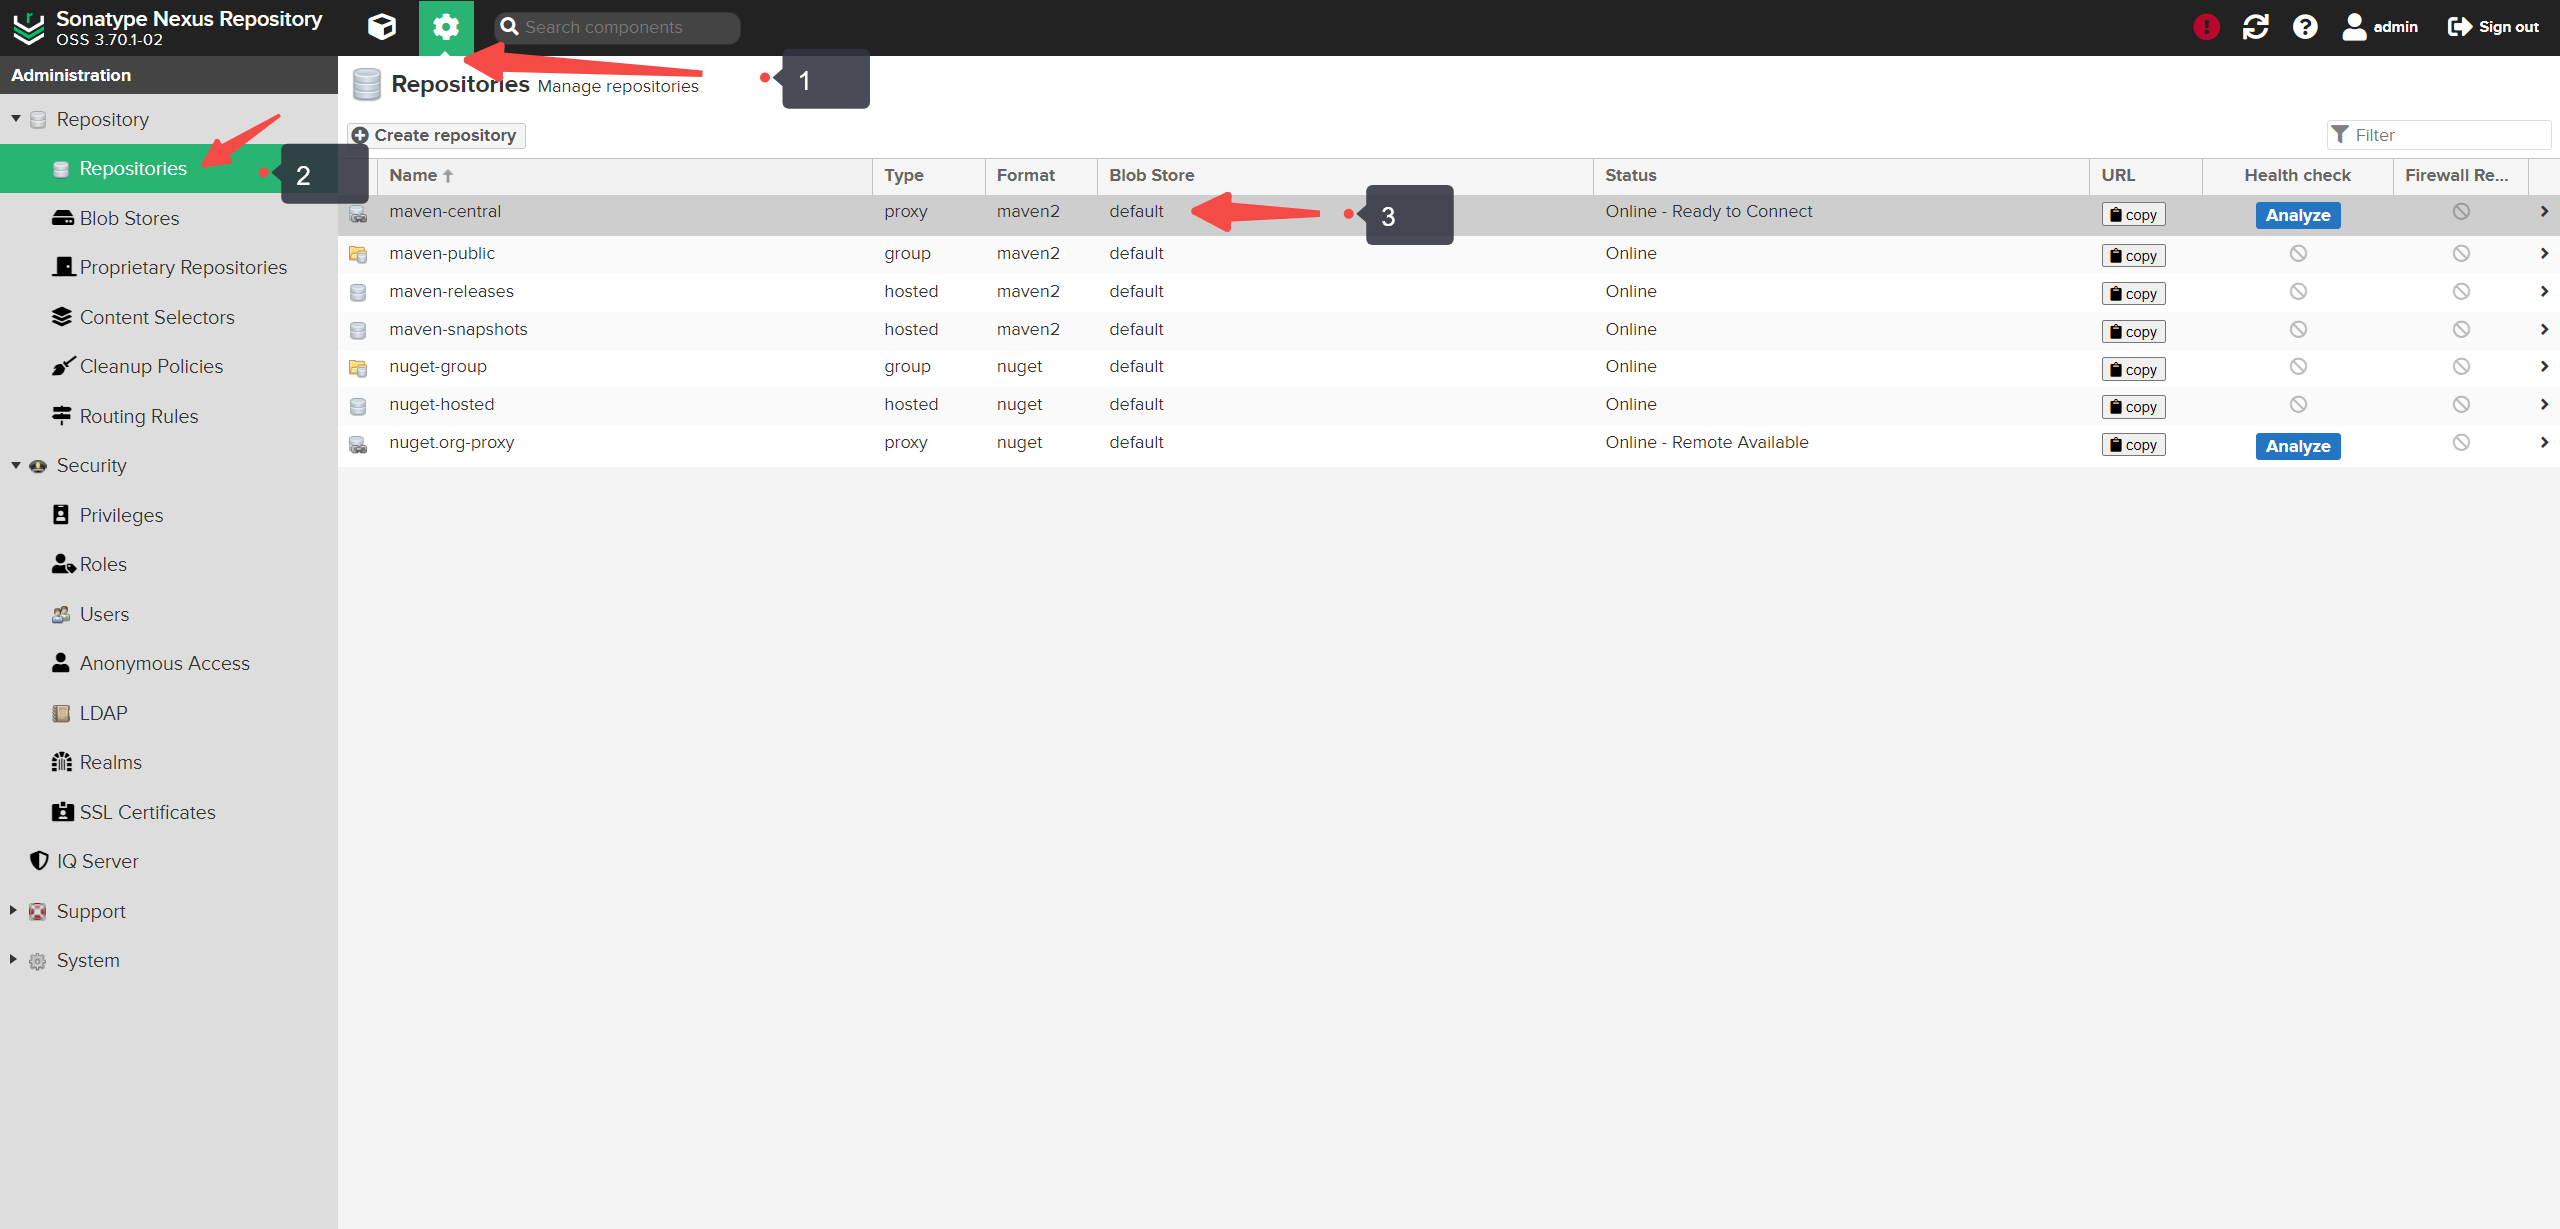Screen dimensions: 2560x1229
Task: Copy the maven-public URL
Action: coord(2133,255)
